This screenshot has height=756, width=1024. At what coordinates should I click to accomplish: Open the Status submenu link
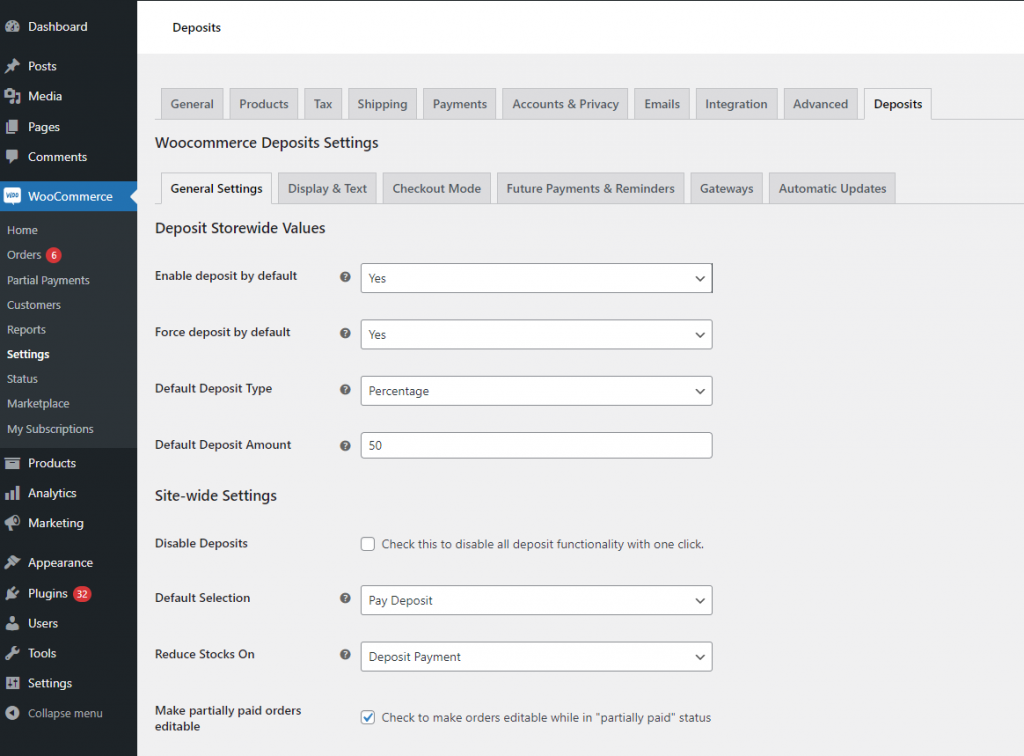tap(22, 379)
